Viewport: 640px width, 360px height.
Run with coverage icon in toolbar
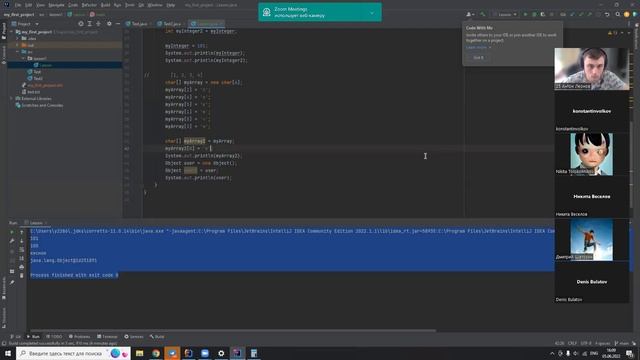[x=542, y=14]
